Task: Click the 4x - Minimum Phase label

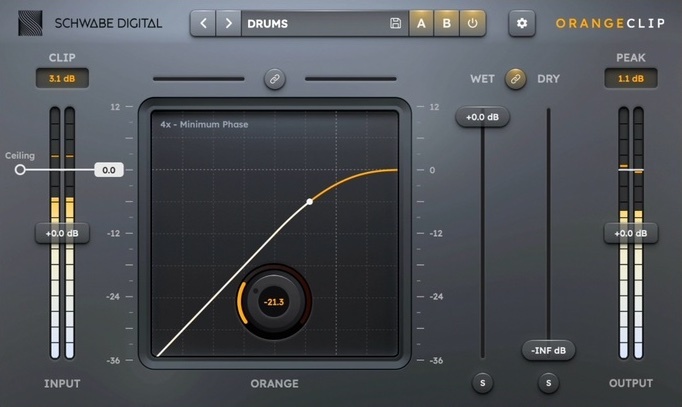Action: pos(204,124)
